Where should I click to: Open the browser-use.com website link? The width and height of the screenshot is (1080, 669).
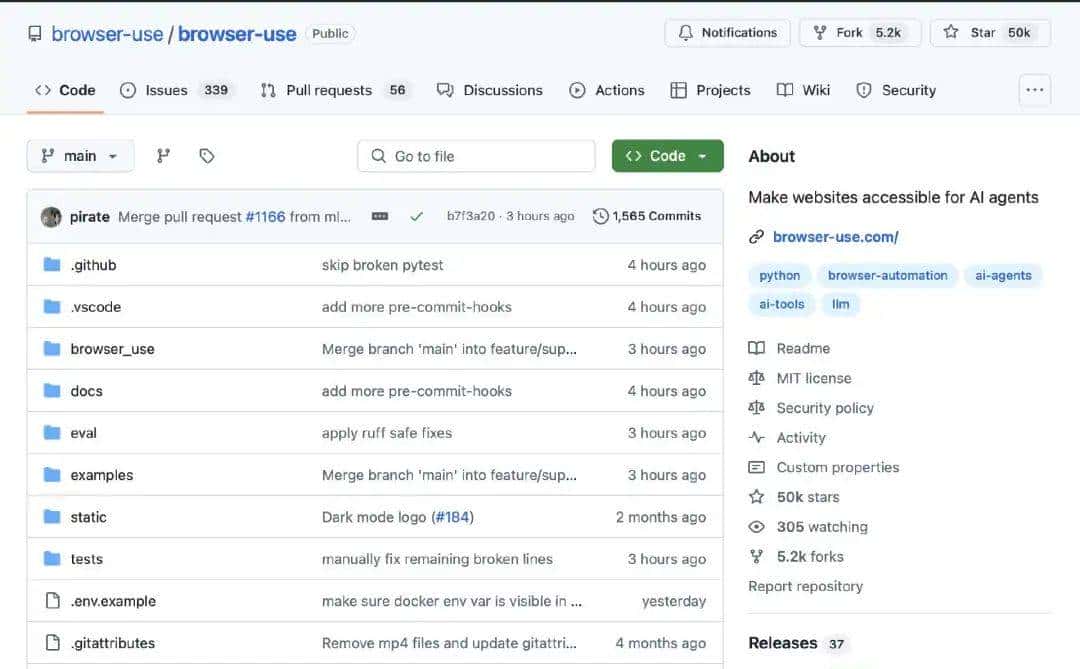835,237
